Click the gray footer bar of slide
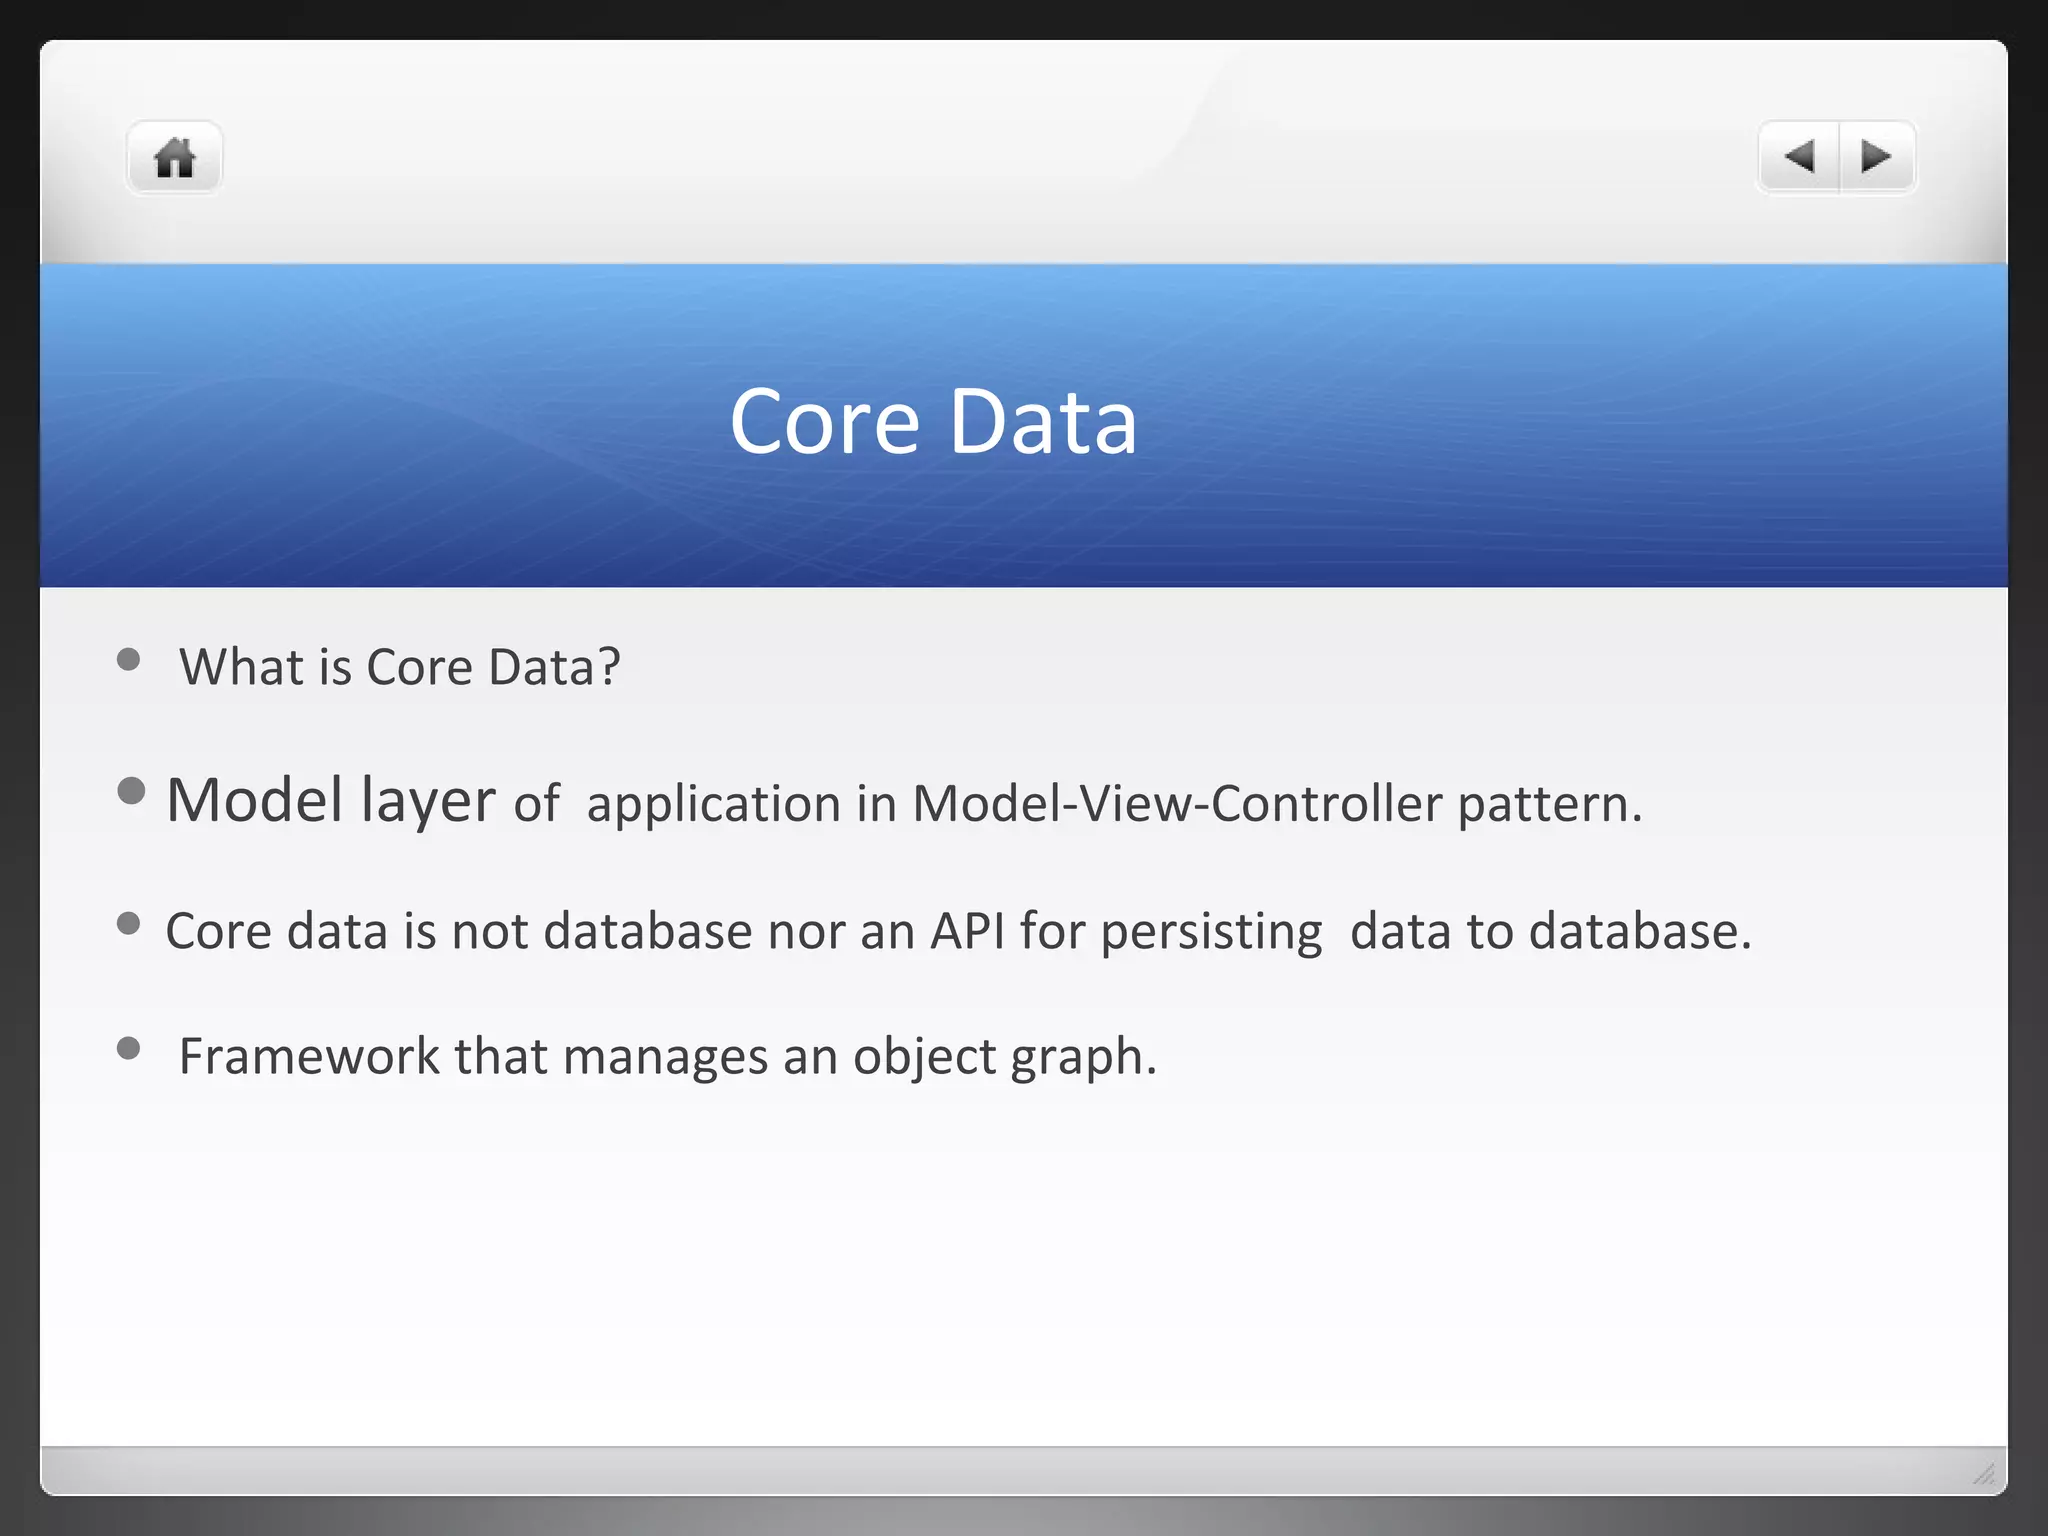Image resolution: width=2048 pixels, height=1536 pixels. (1023, 1471)
